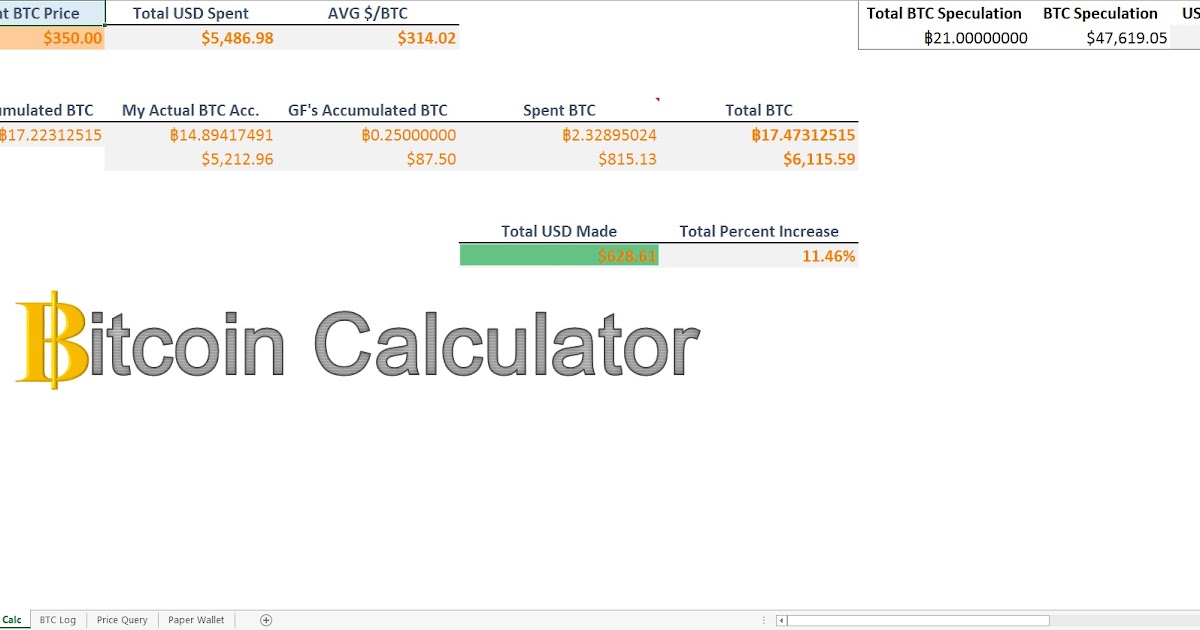Viewport: 1200px width, 630px height.
Task: Click the Total USD Made header
Action: (x=559, y=231)
